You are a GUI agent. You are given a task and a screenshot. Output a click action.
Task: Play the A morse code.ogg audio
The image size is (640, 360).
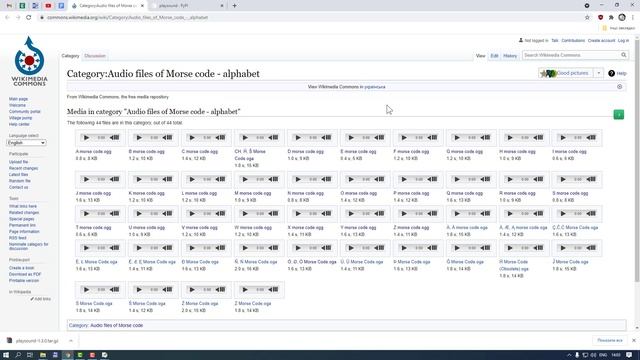pyautogui.click(x=87, y=138)
